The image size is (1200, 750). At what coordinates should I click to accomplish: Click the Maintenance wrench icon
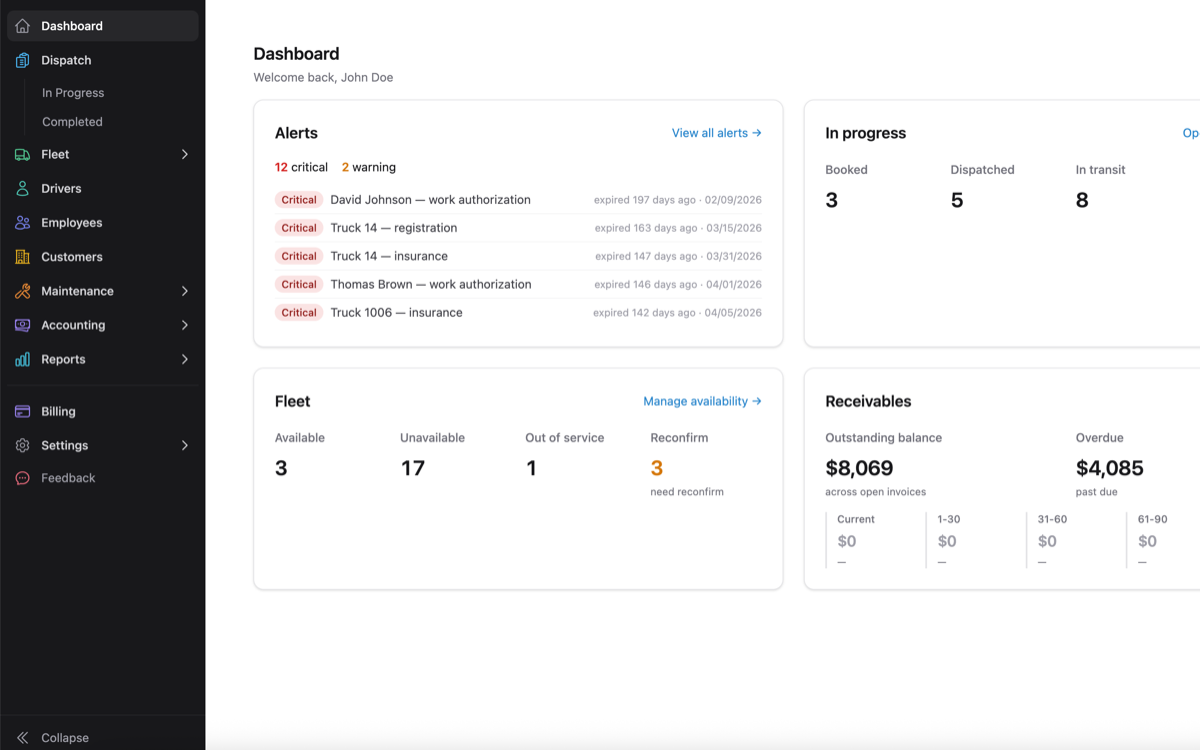[22, 291]
